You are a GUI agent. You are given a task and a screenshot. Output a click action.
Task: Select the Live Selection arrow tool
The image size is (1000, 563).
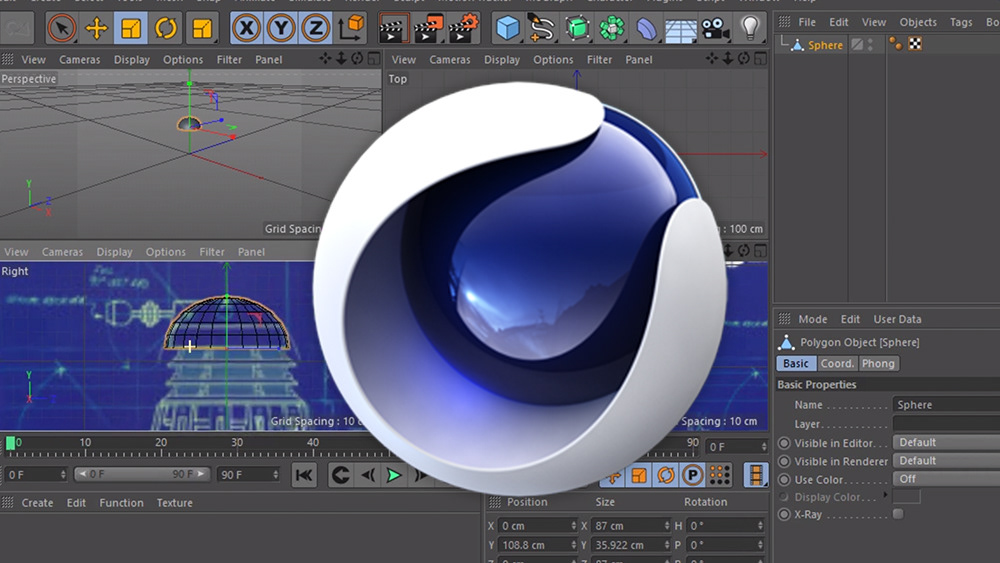[62, 28]
